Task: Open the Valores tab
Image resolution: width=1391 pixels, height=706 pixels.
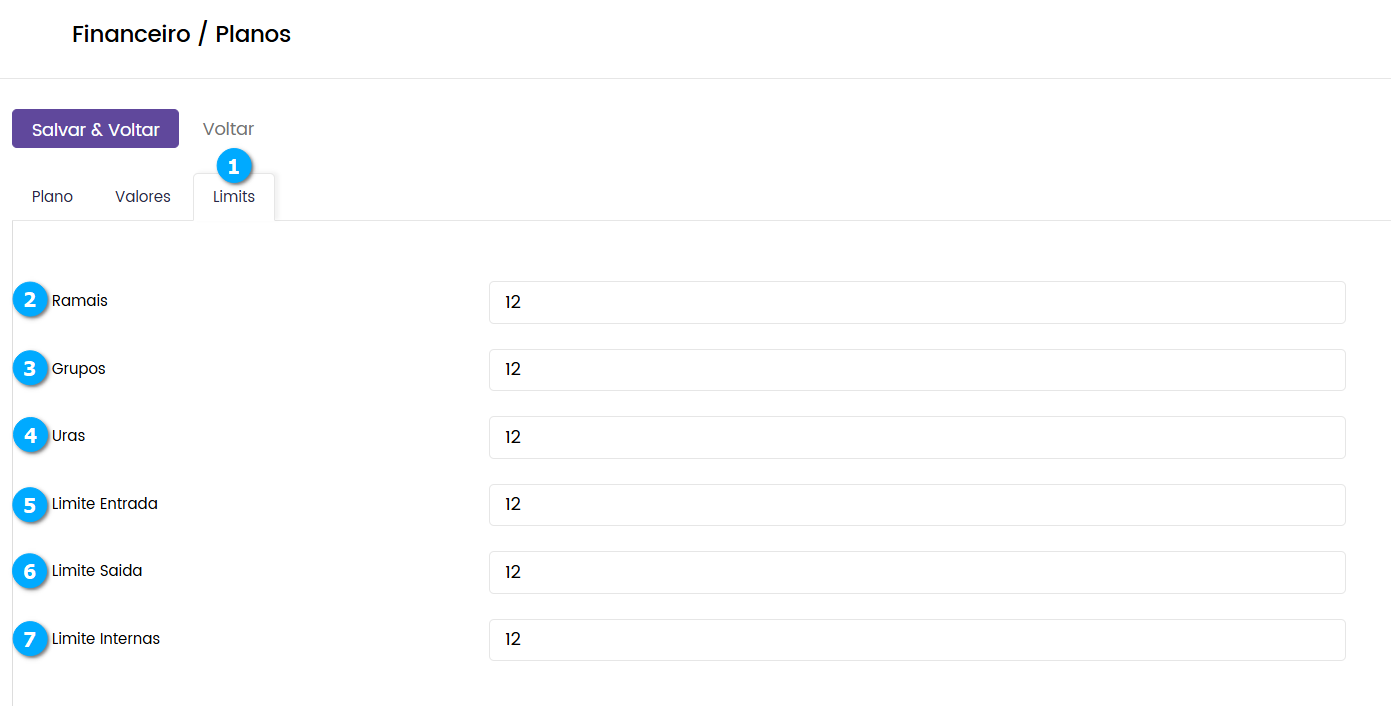Action: pos(143,197)
